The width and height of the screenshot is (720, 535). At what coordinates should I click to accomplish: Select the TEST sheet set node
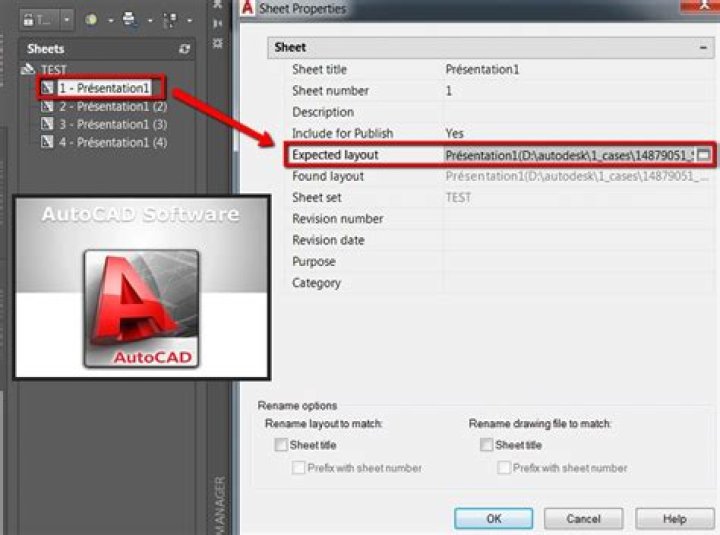[54, 70]
